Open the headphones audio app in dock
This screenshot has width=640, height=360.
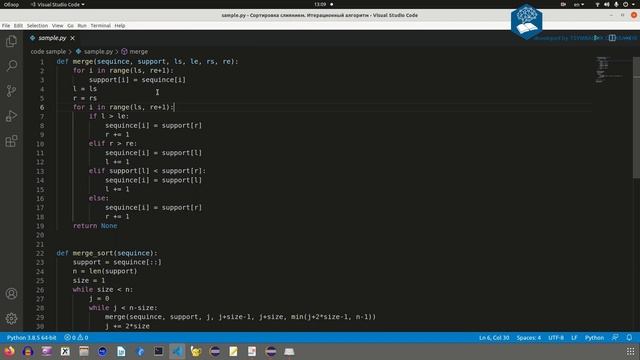pyautogui.click(x=28, y=351)
